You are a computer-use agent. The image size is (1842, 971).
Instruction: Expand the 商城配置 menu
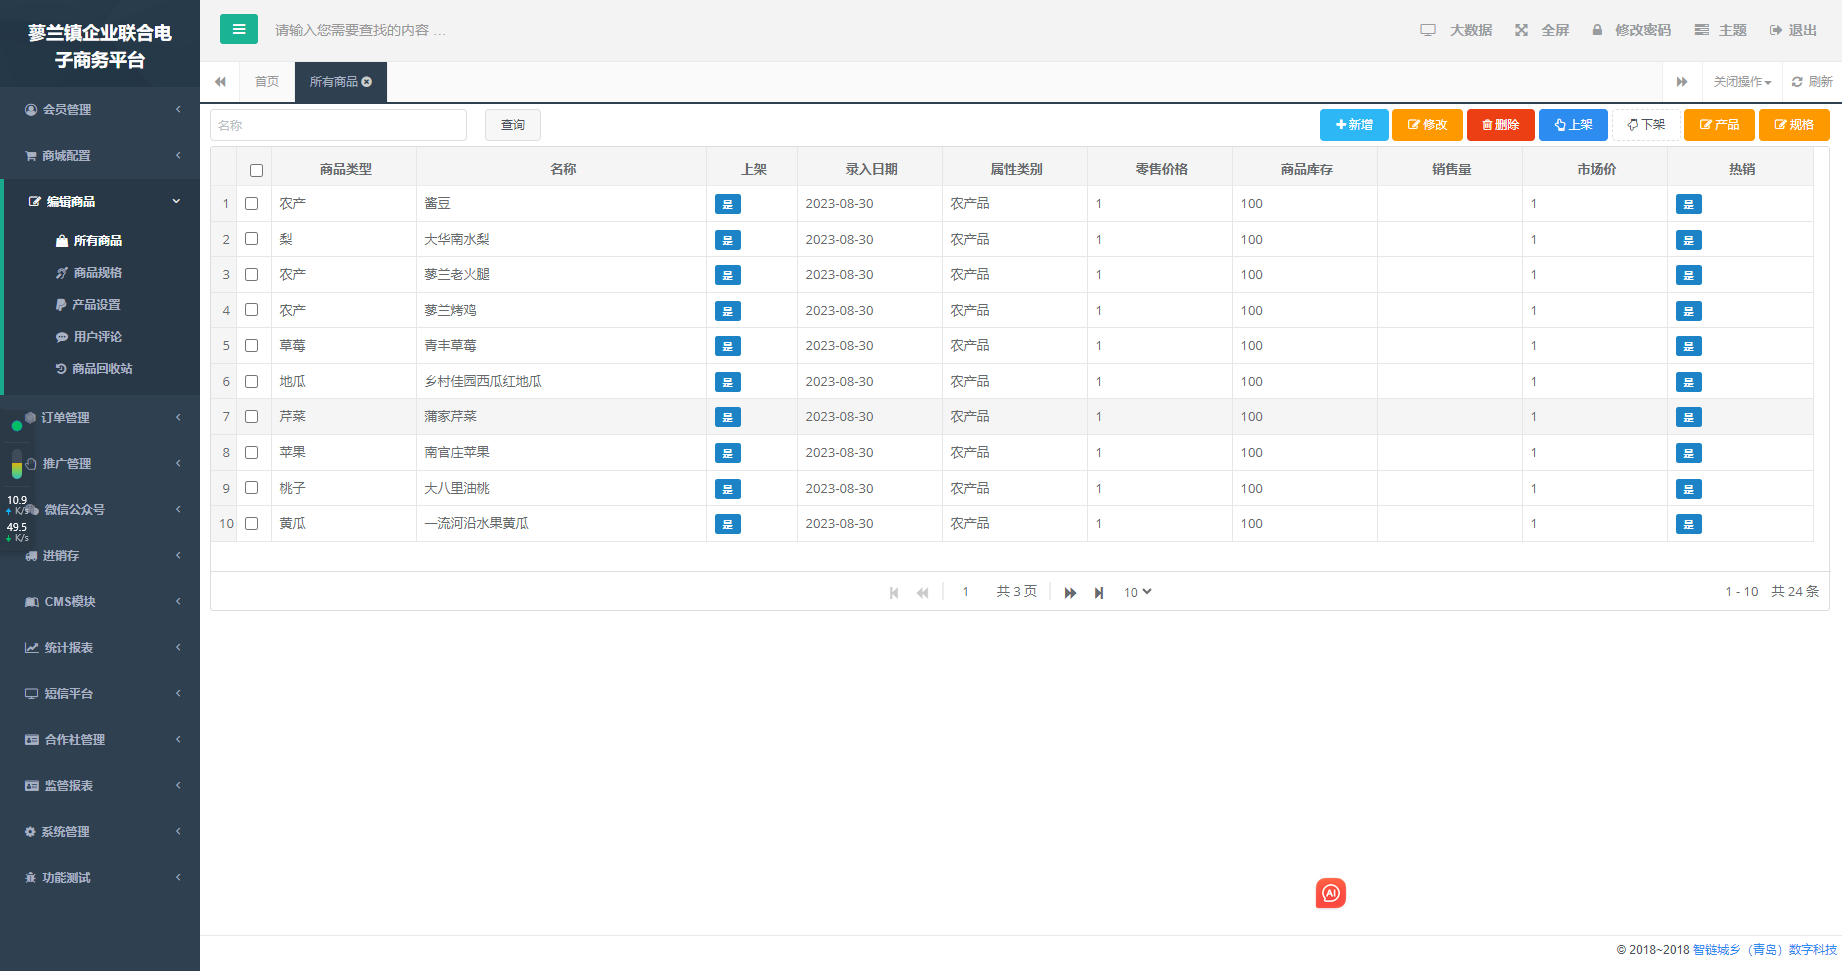[100, 155]
